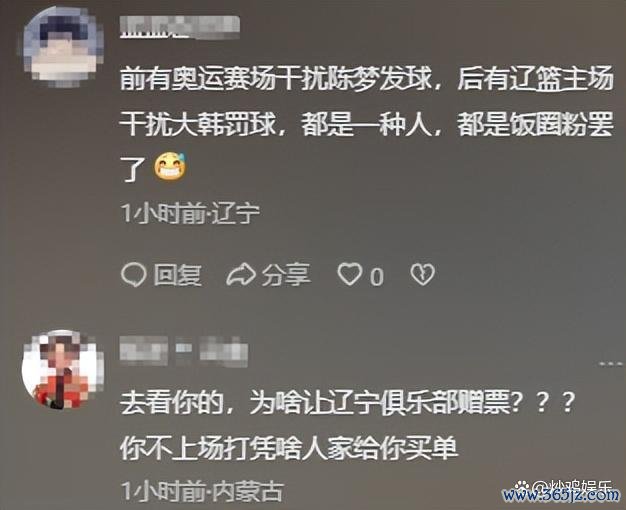The height and width of the screenshot is (510, 626).
Task: Select the reply text about 辽宁俱乐部赠票
Action: 347,403
